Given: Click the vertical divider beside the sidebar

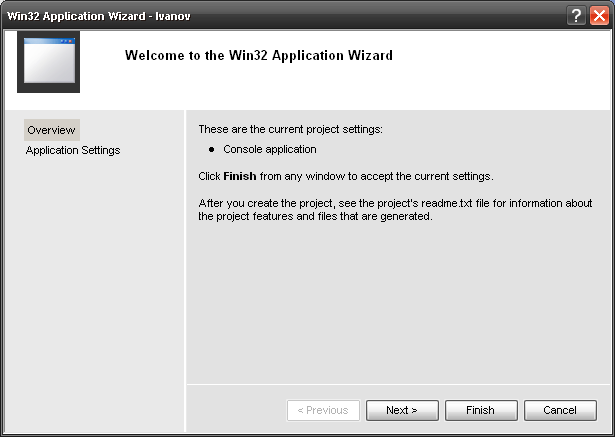Looking at the screenshot, I should click(x=185, y=271).
